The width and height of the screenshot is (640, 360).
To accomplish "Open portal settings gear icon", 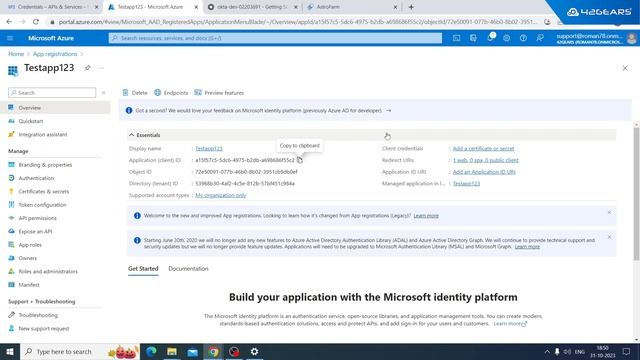I will tap(507, 38).
